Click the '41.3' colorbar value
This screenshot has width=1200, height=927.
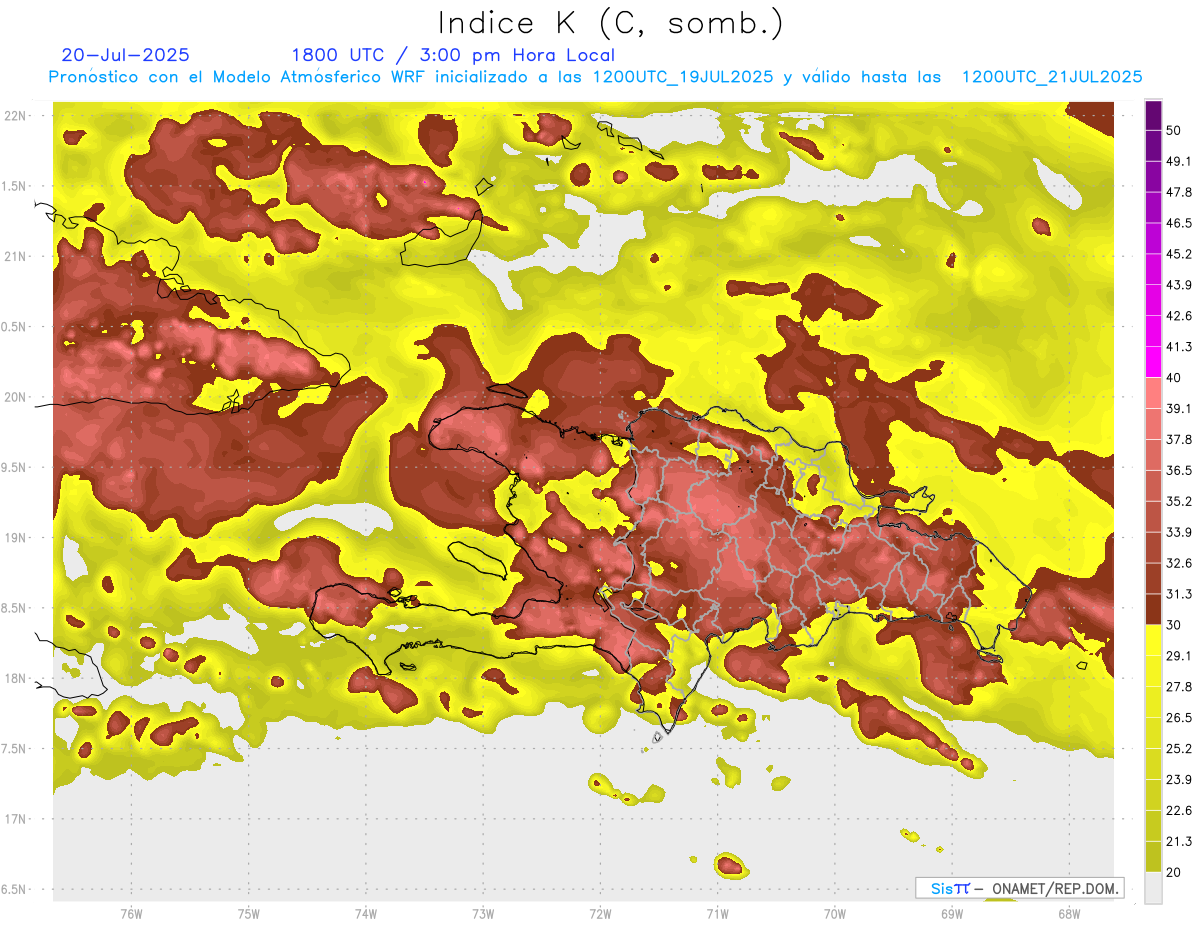1179,347
